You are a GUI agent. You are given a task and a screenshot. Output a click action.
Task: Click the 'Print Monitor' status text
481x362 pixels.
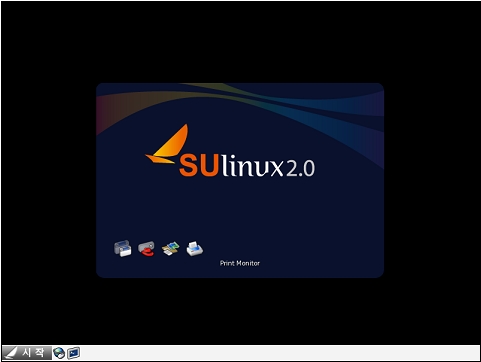(x=240, y=263)
